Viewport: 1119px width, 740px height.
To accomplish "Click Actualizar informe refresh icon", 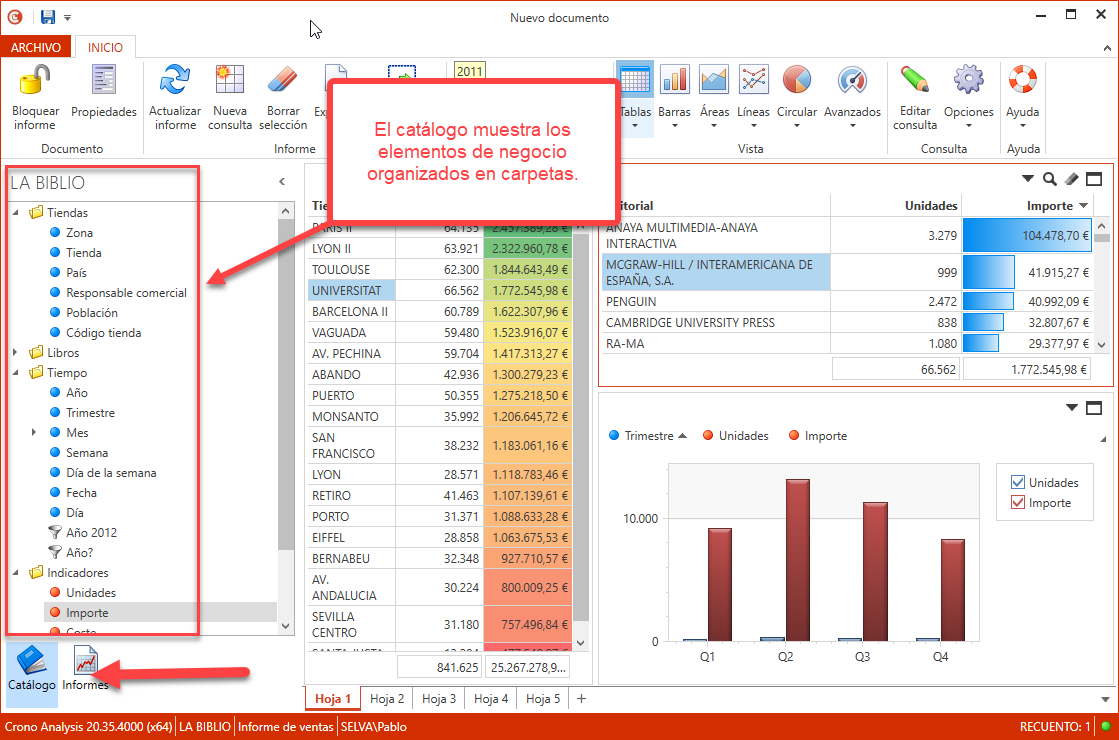I will click(x=175, y=81).
